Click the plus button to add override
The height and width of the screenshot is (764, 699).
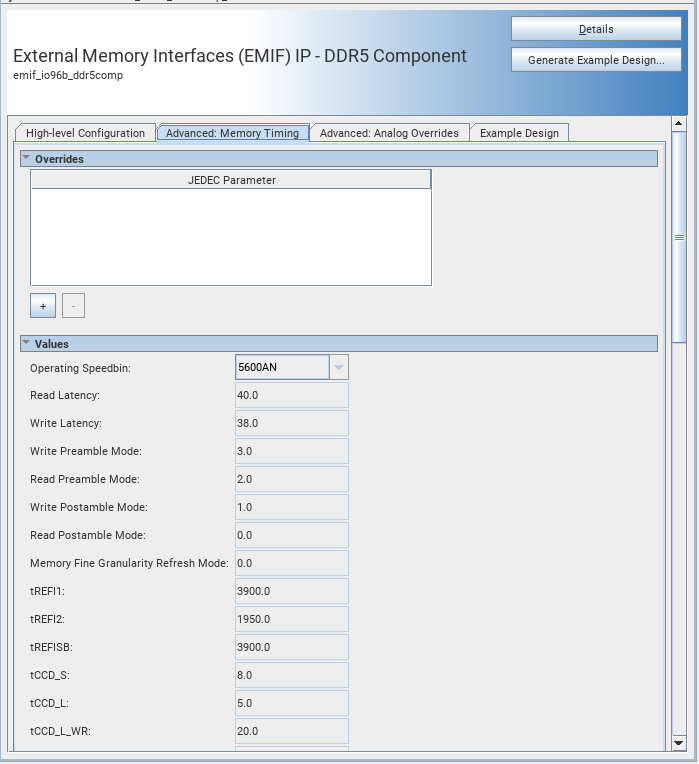pos(42,306)
